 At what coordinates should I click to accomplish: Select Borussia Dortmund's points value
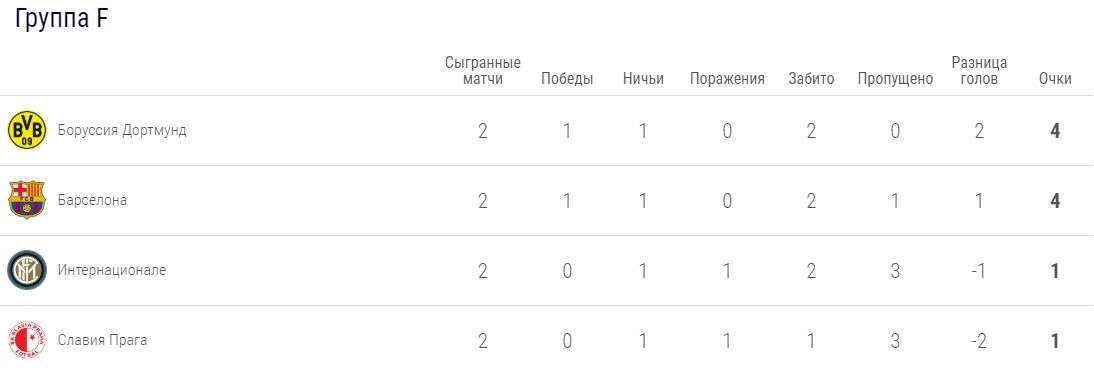(1055, 131)
